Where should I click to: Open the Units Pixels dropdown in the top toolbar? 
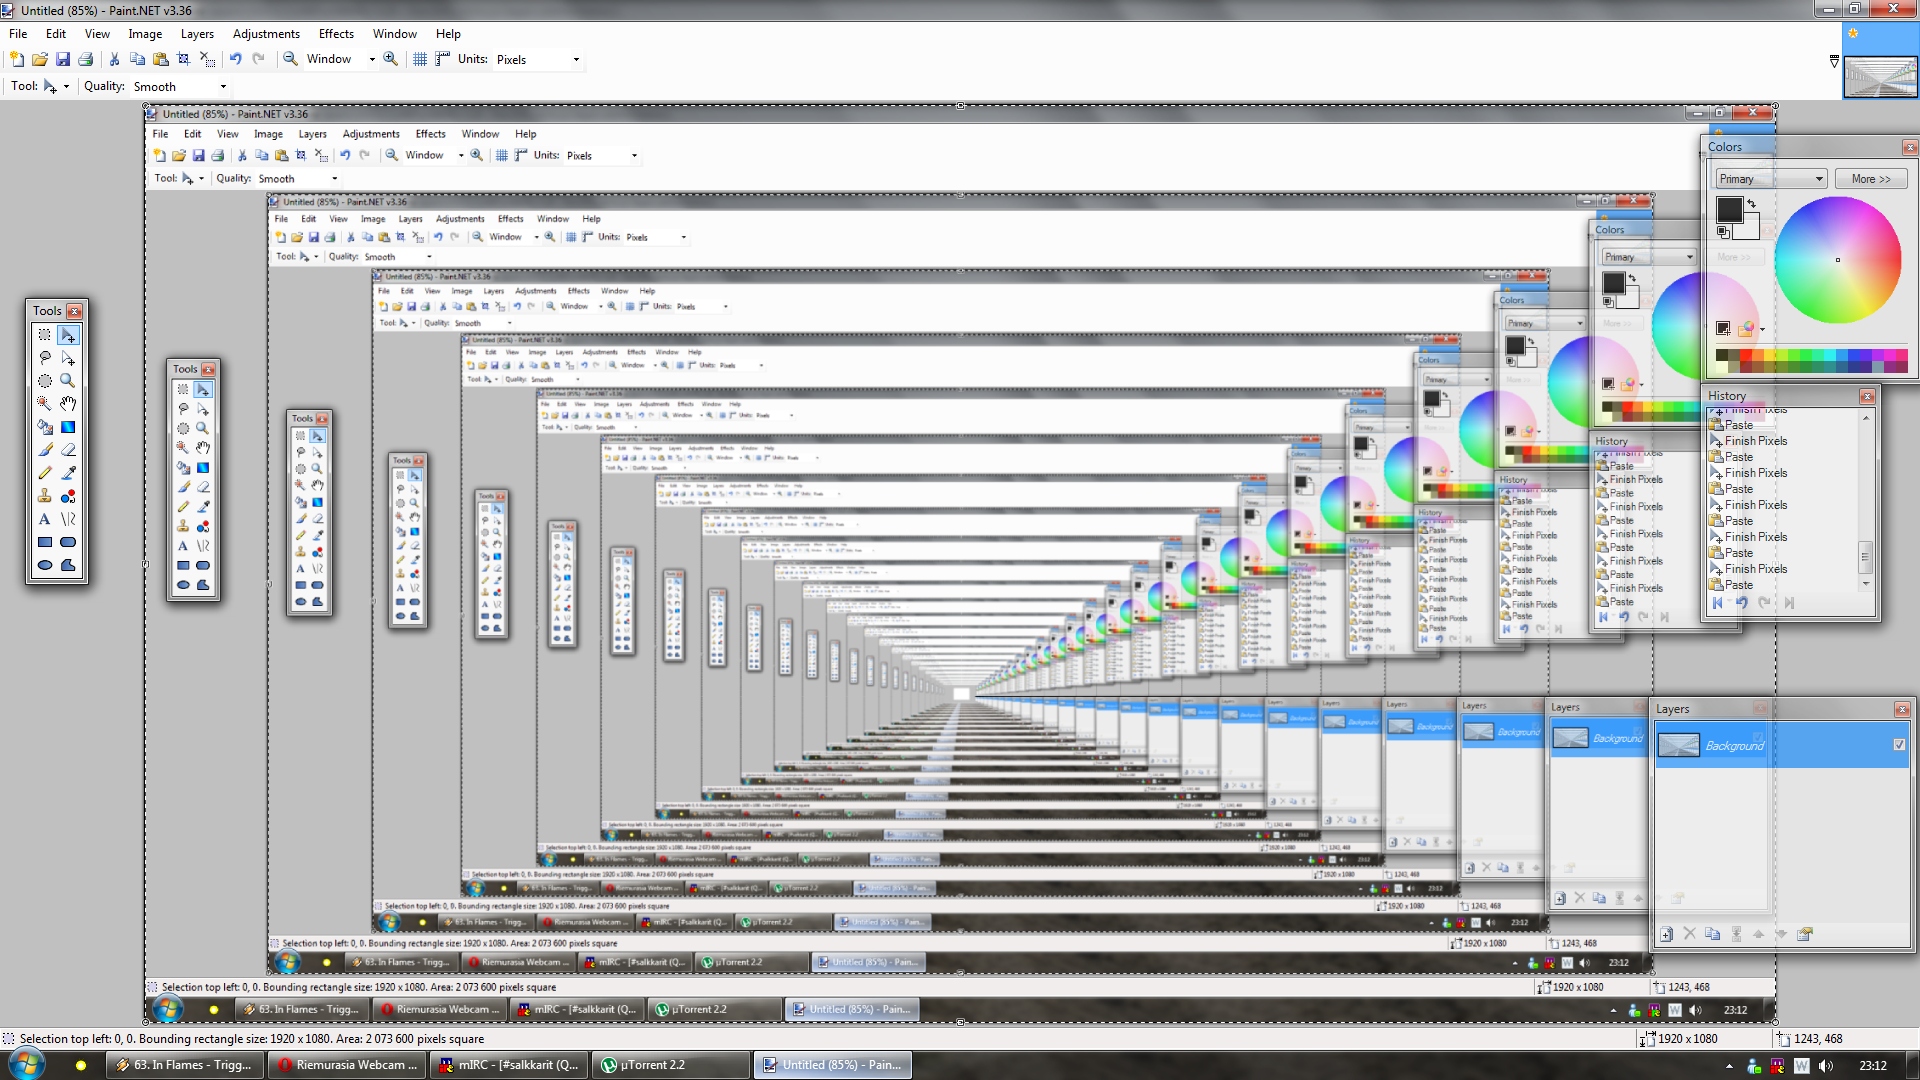[x=576, y=59]
